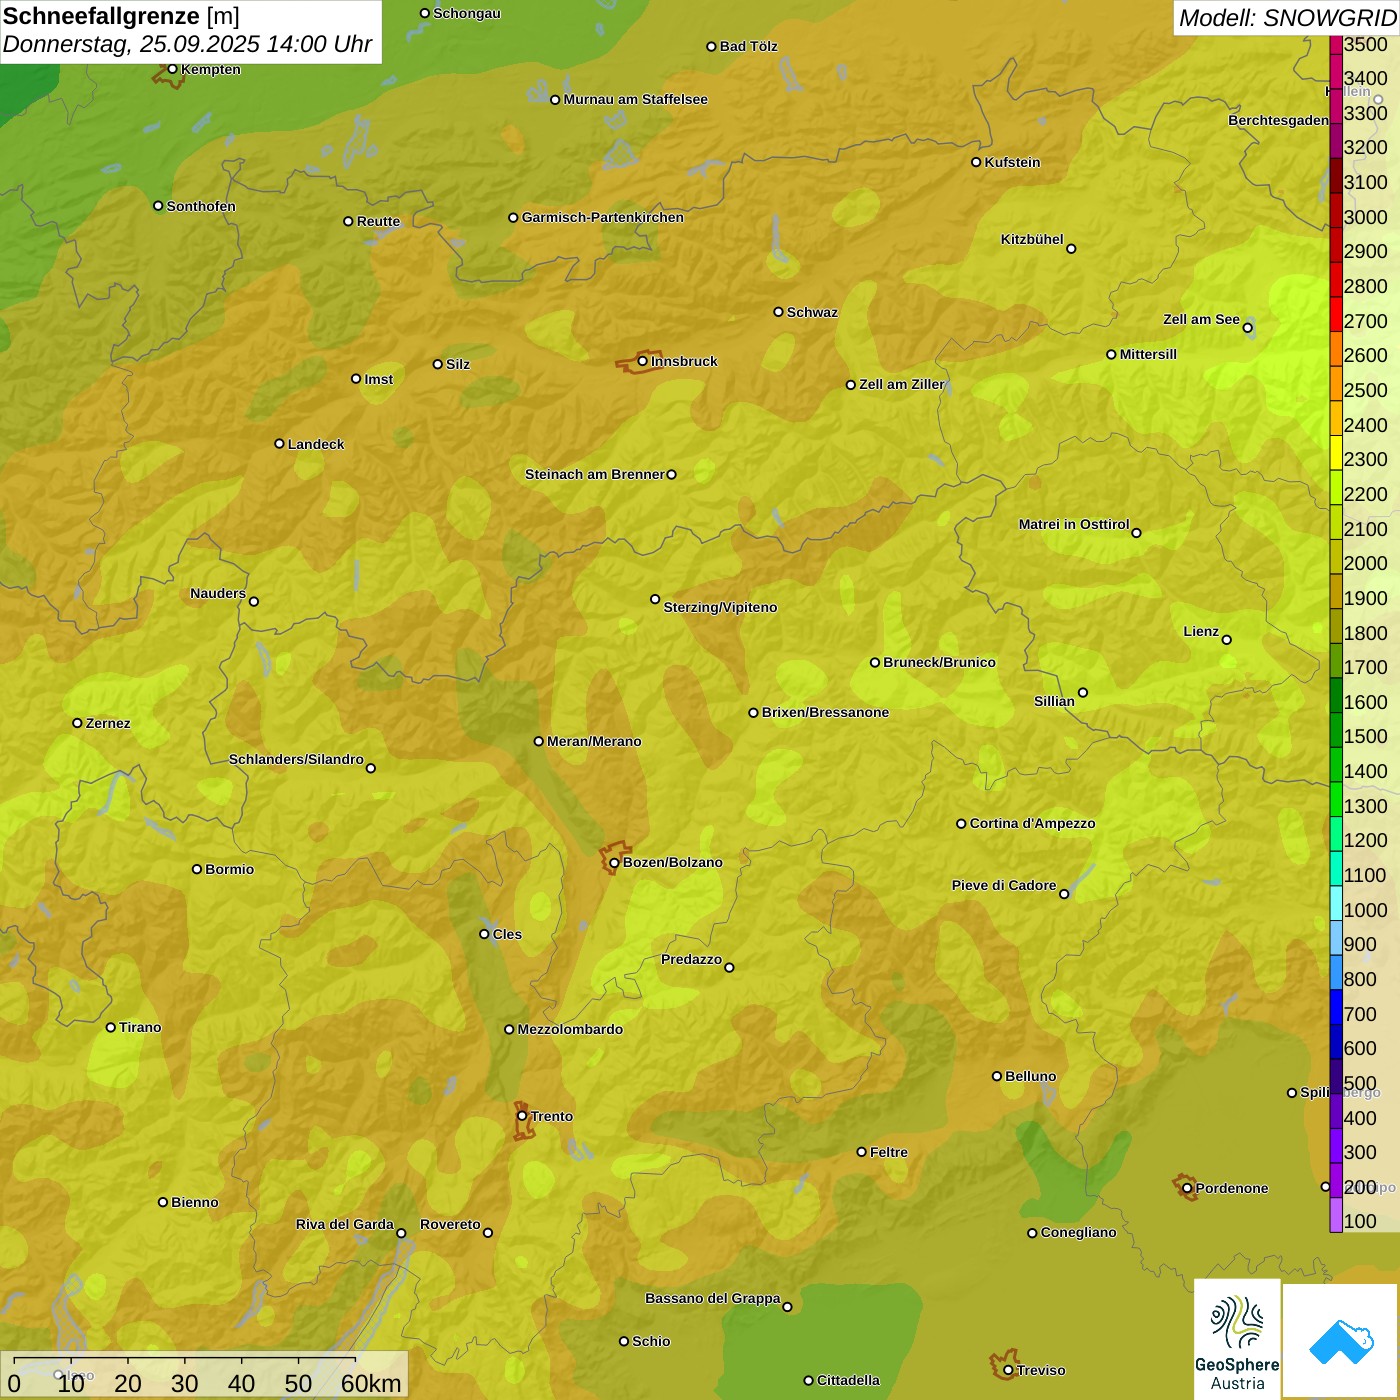Click the Zernez location dot
1400x1400 pixels.
pyautogui.click(x=77, y=723)
